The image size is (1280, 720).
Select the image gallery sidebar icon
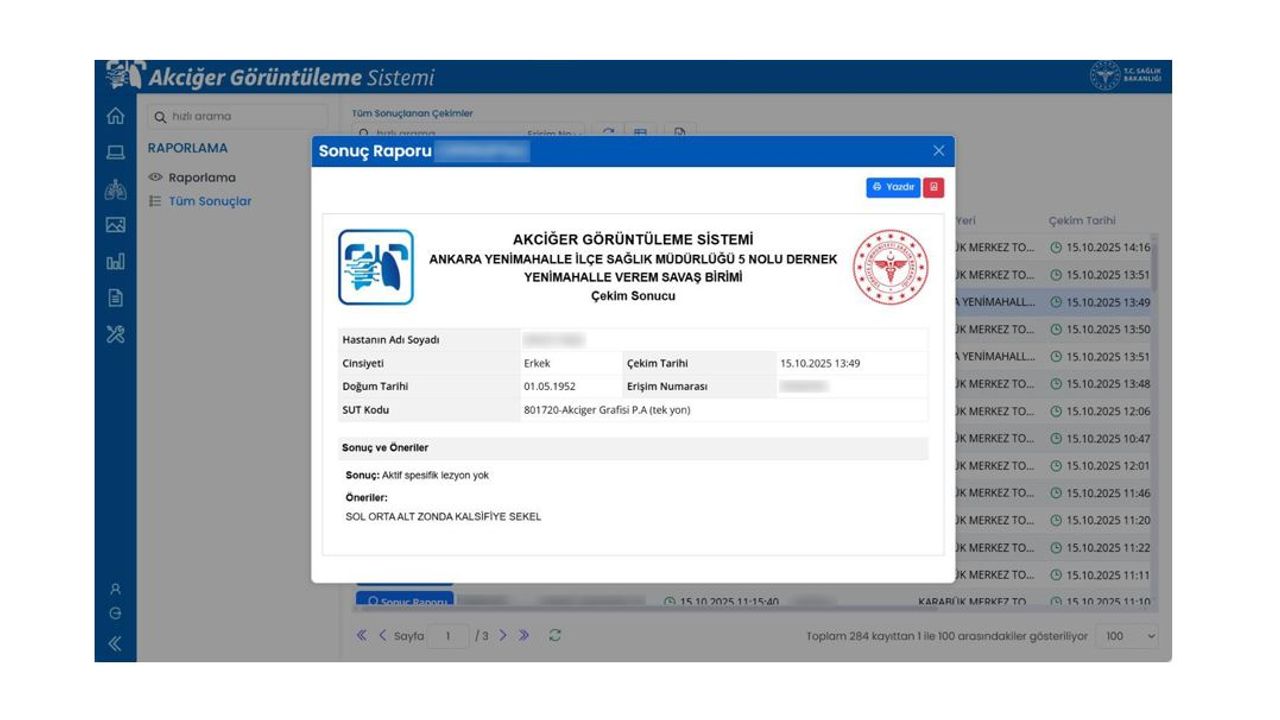coord(115,225)
